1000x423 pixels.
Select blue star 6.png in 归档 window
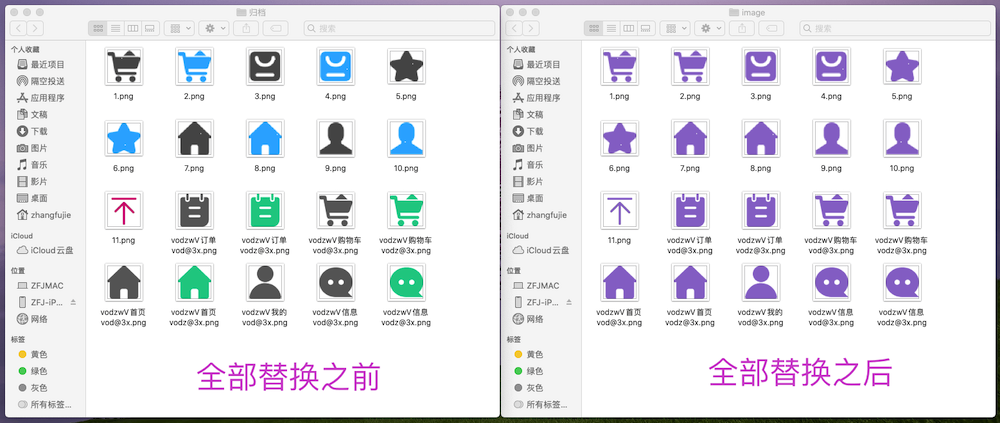123,138
